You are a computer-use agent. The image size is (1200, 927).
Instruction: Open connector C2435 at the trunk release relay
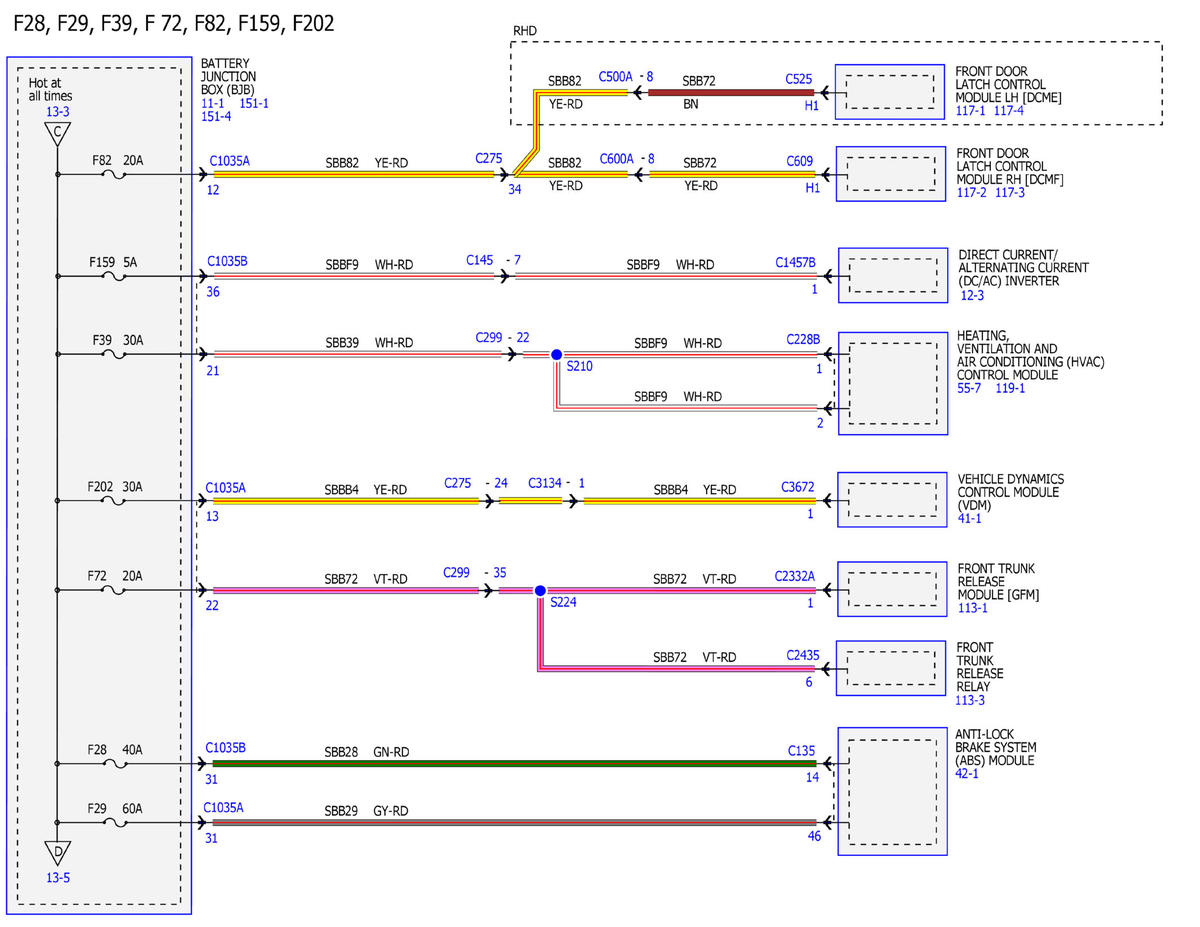[802, 655]
